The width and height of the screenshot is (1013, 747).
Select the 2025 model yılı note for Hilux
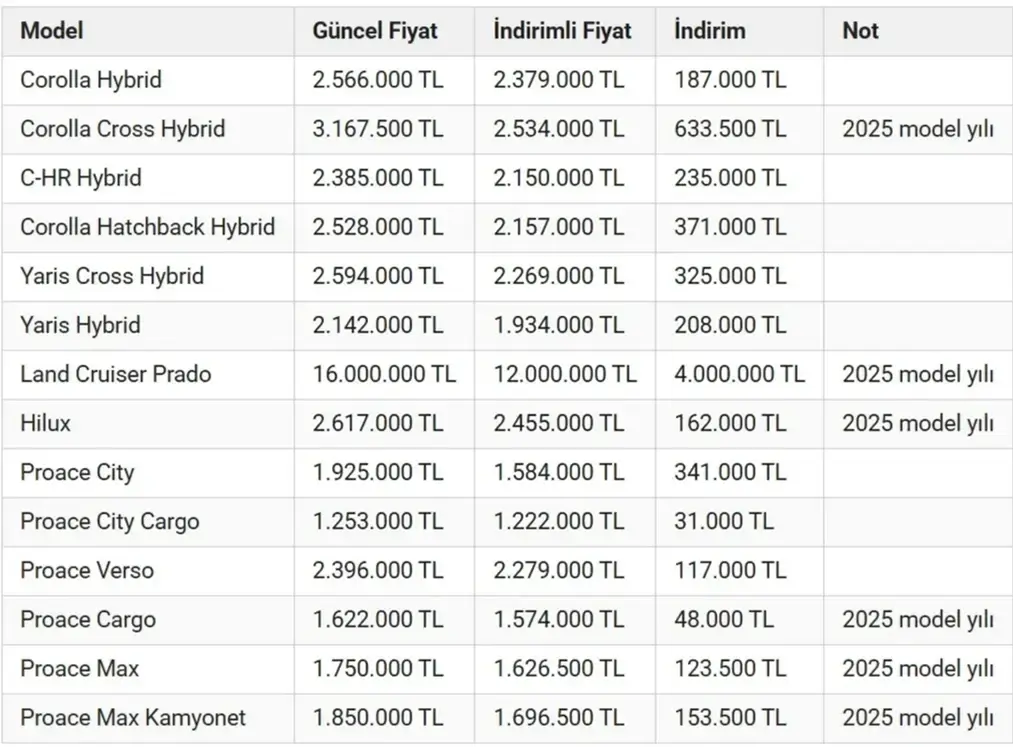point(918,423)
